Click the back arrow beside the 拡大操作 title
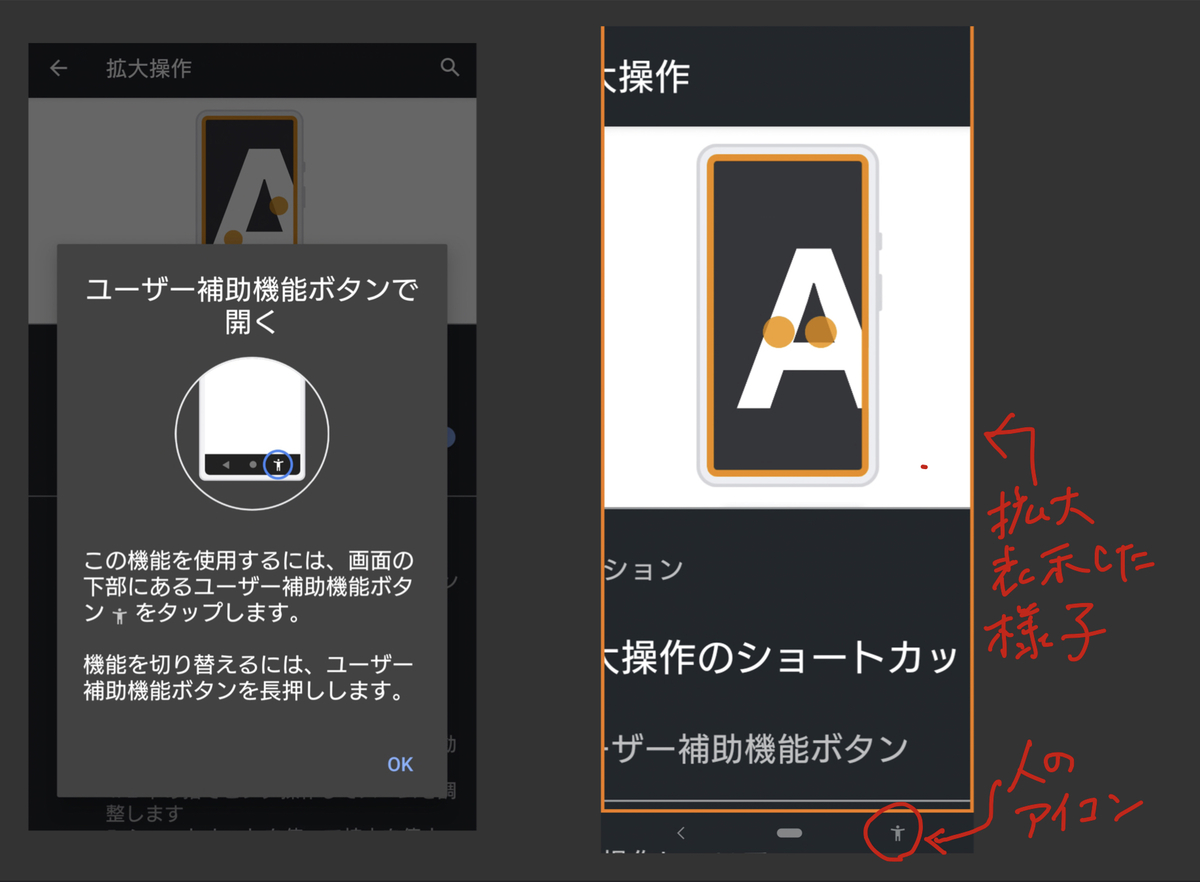This screenshot has width=1200, height=882. pos(58,68)
